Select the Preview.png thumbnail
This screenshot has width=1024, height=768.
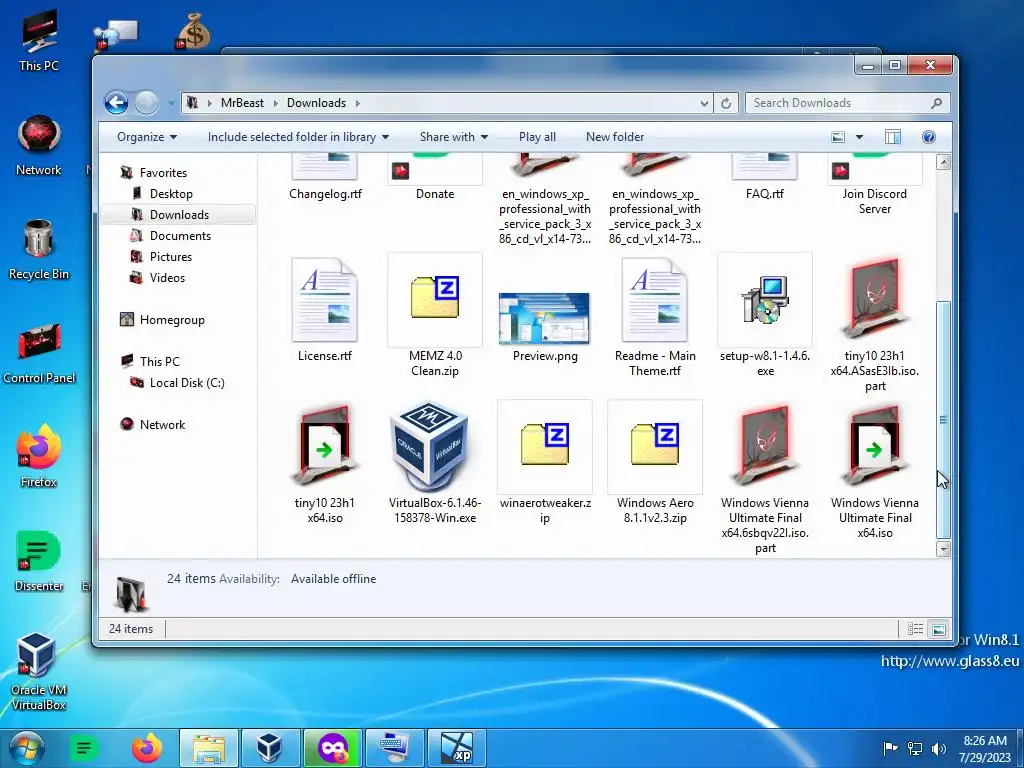point(544,318)
